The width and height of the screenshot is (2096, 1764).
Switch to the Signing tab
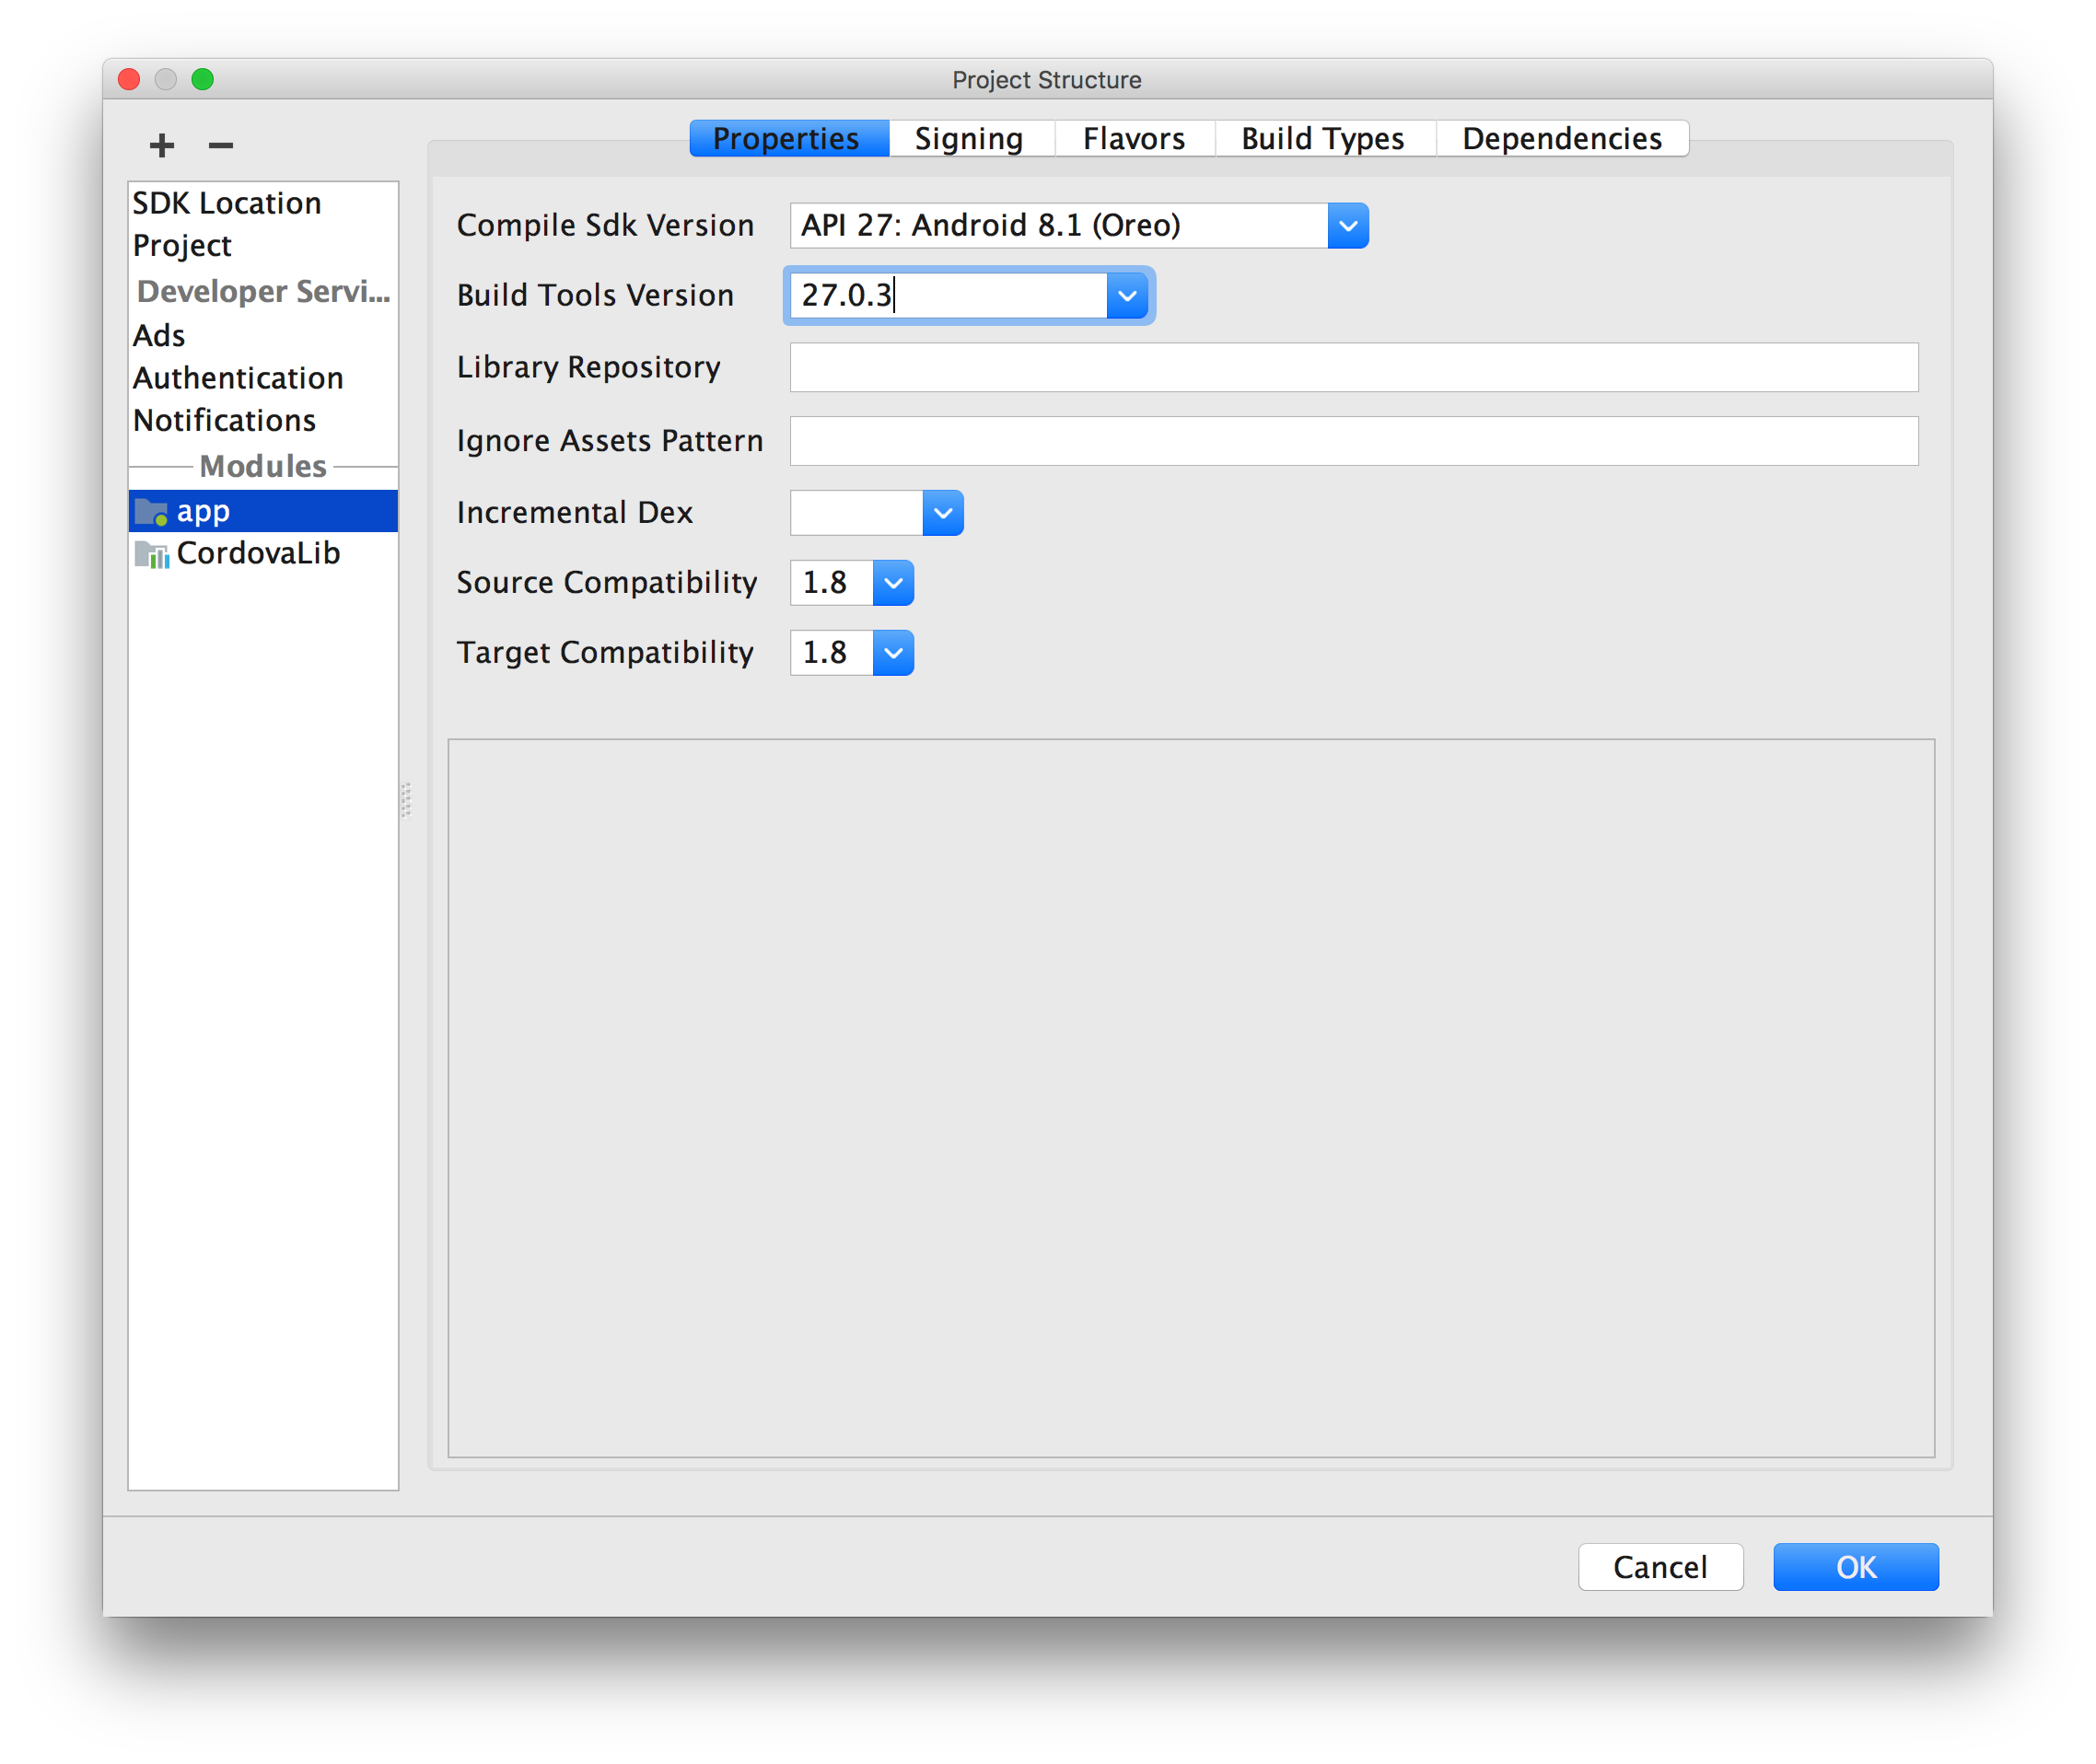click(x=969, y=139)
